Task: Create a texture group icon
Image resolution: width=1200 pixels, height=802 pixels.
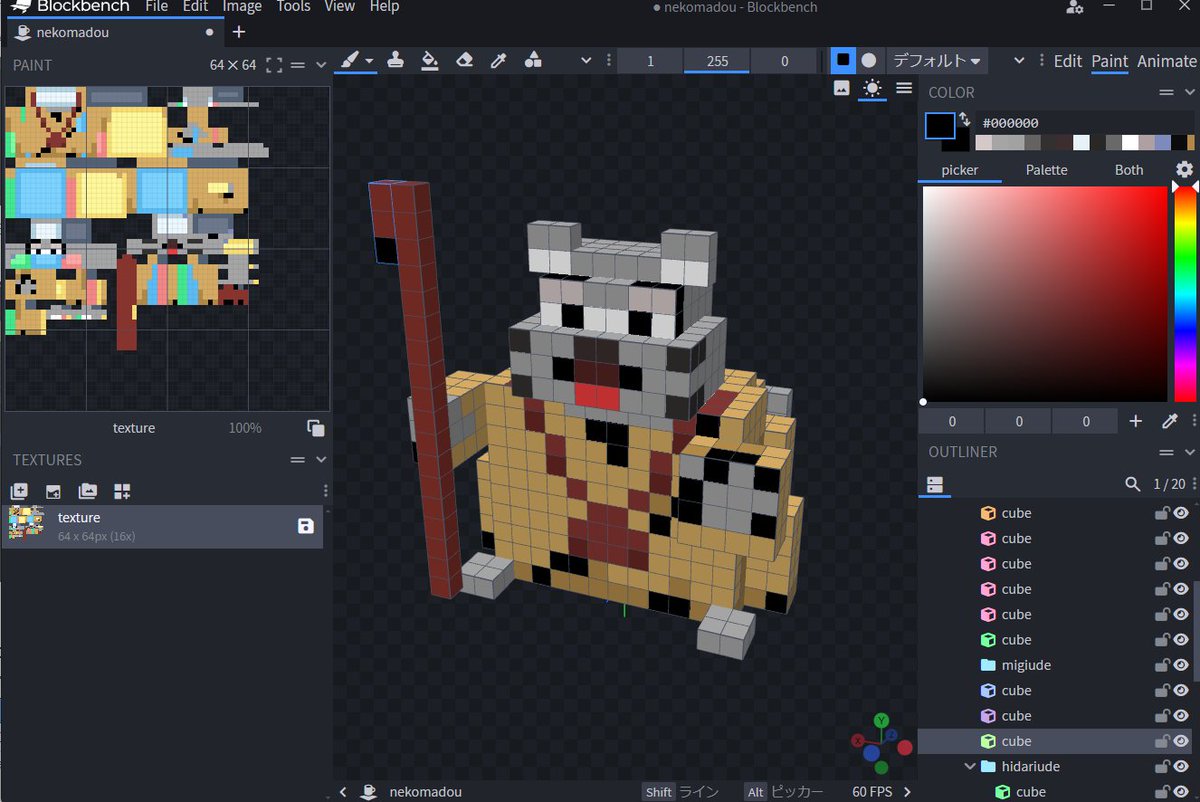Action: tap(122, 491)
